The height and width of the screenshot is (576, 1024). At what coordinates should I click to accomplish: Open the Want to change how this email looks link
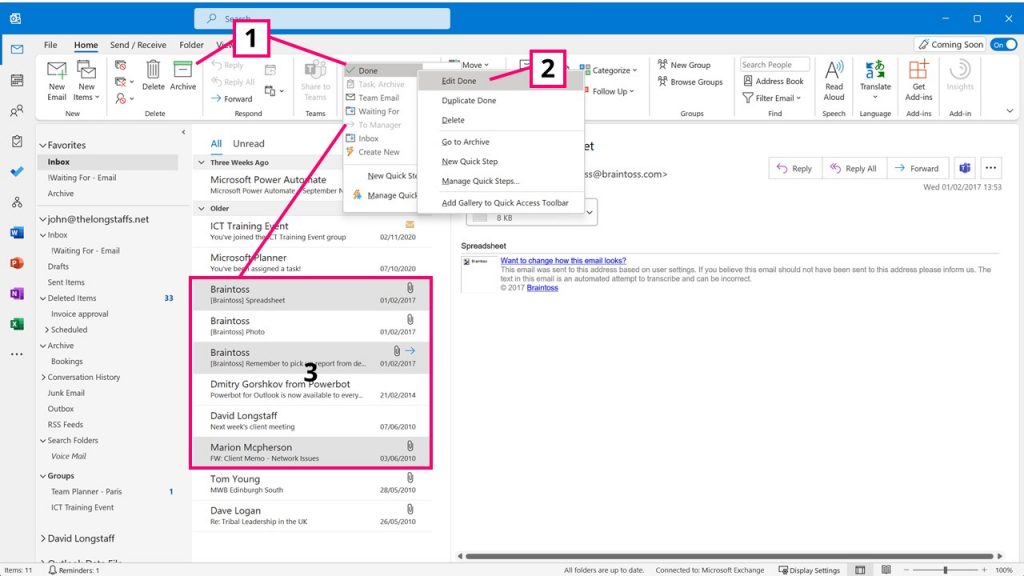pyautogui.click(x=565, y=260)
